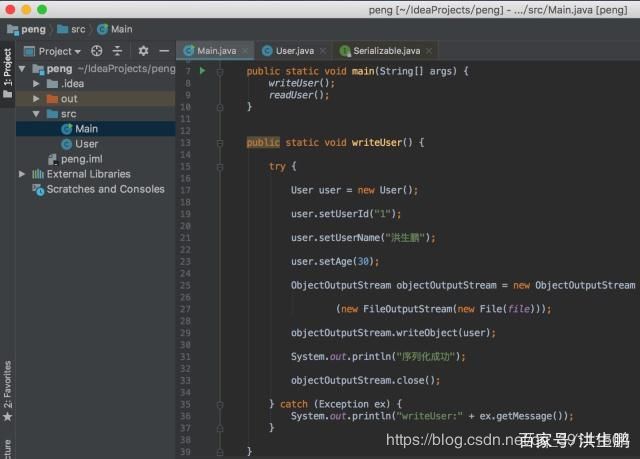
Task: Select Main in the project tree
Action: click(96, 129)
